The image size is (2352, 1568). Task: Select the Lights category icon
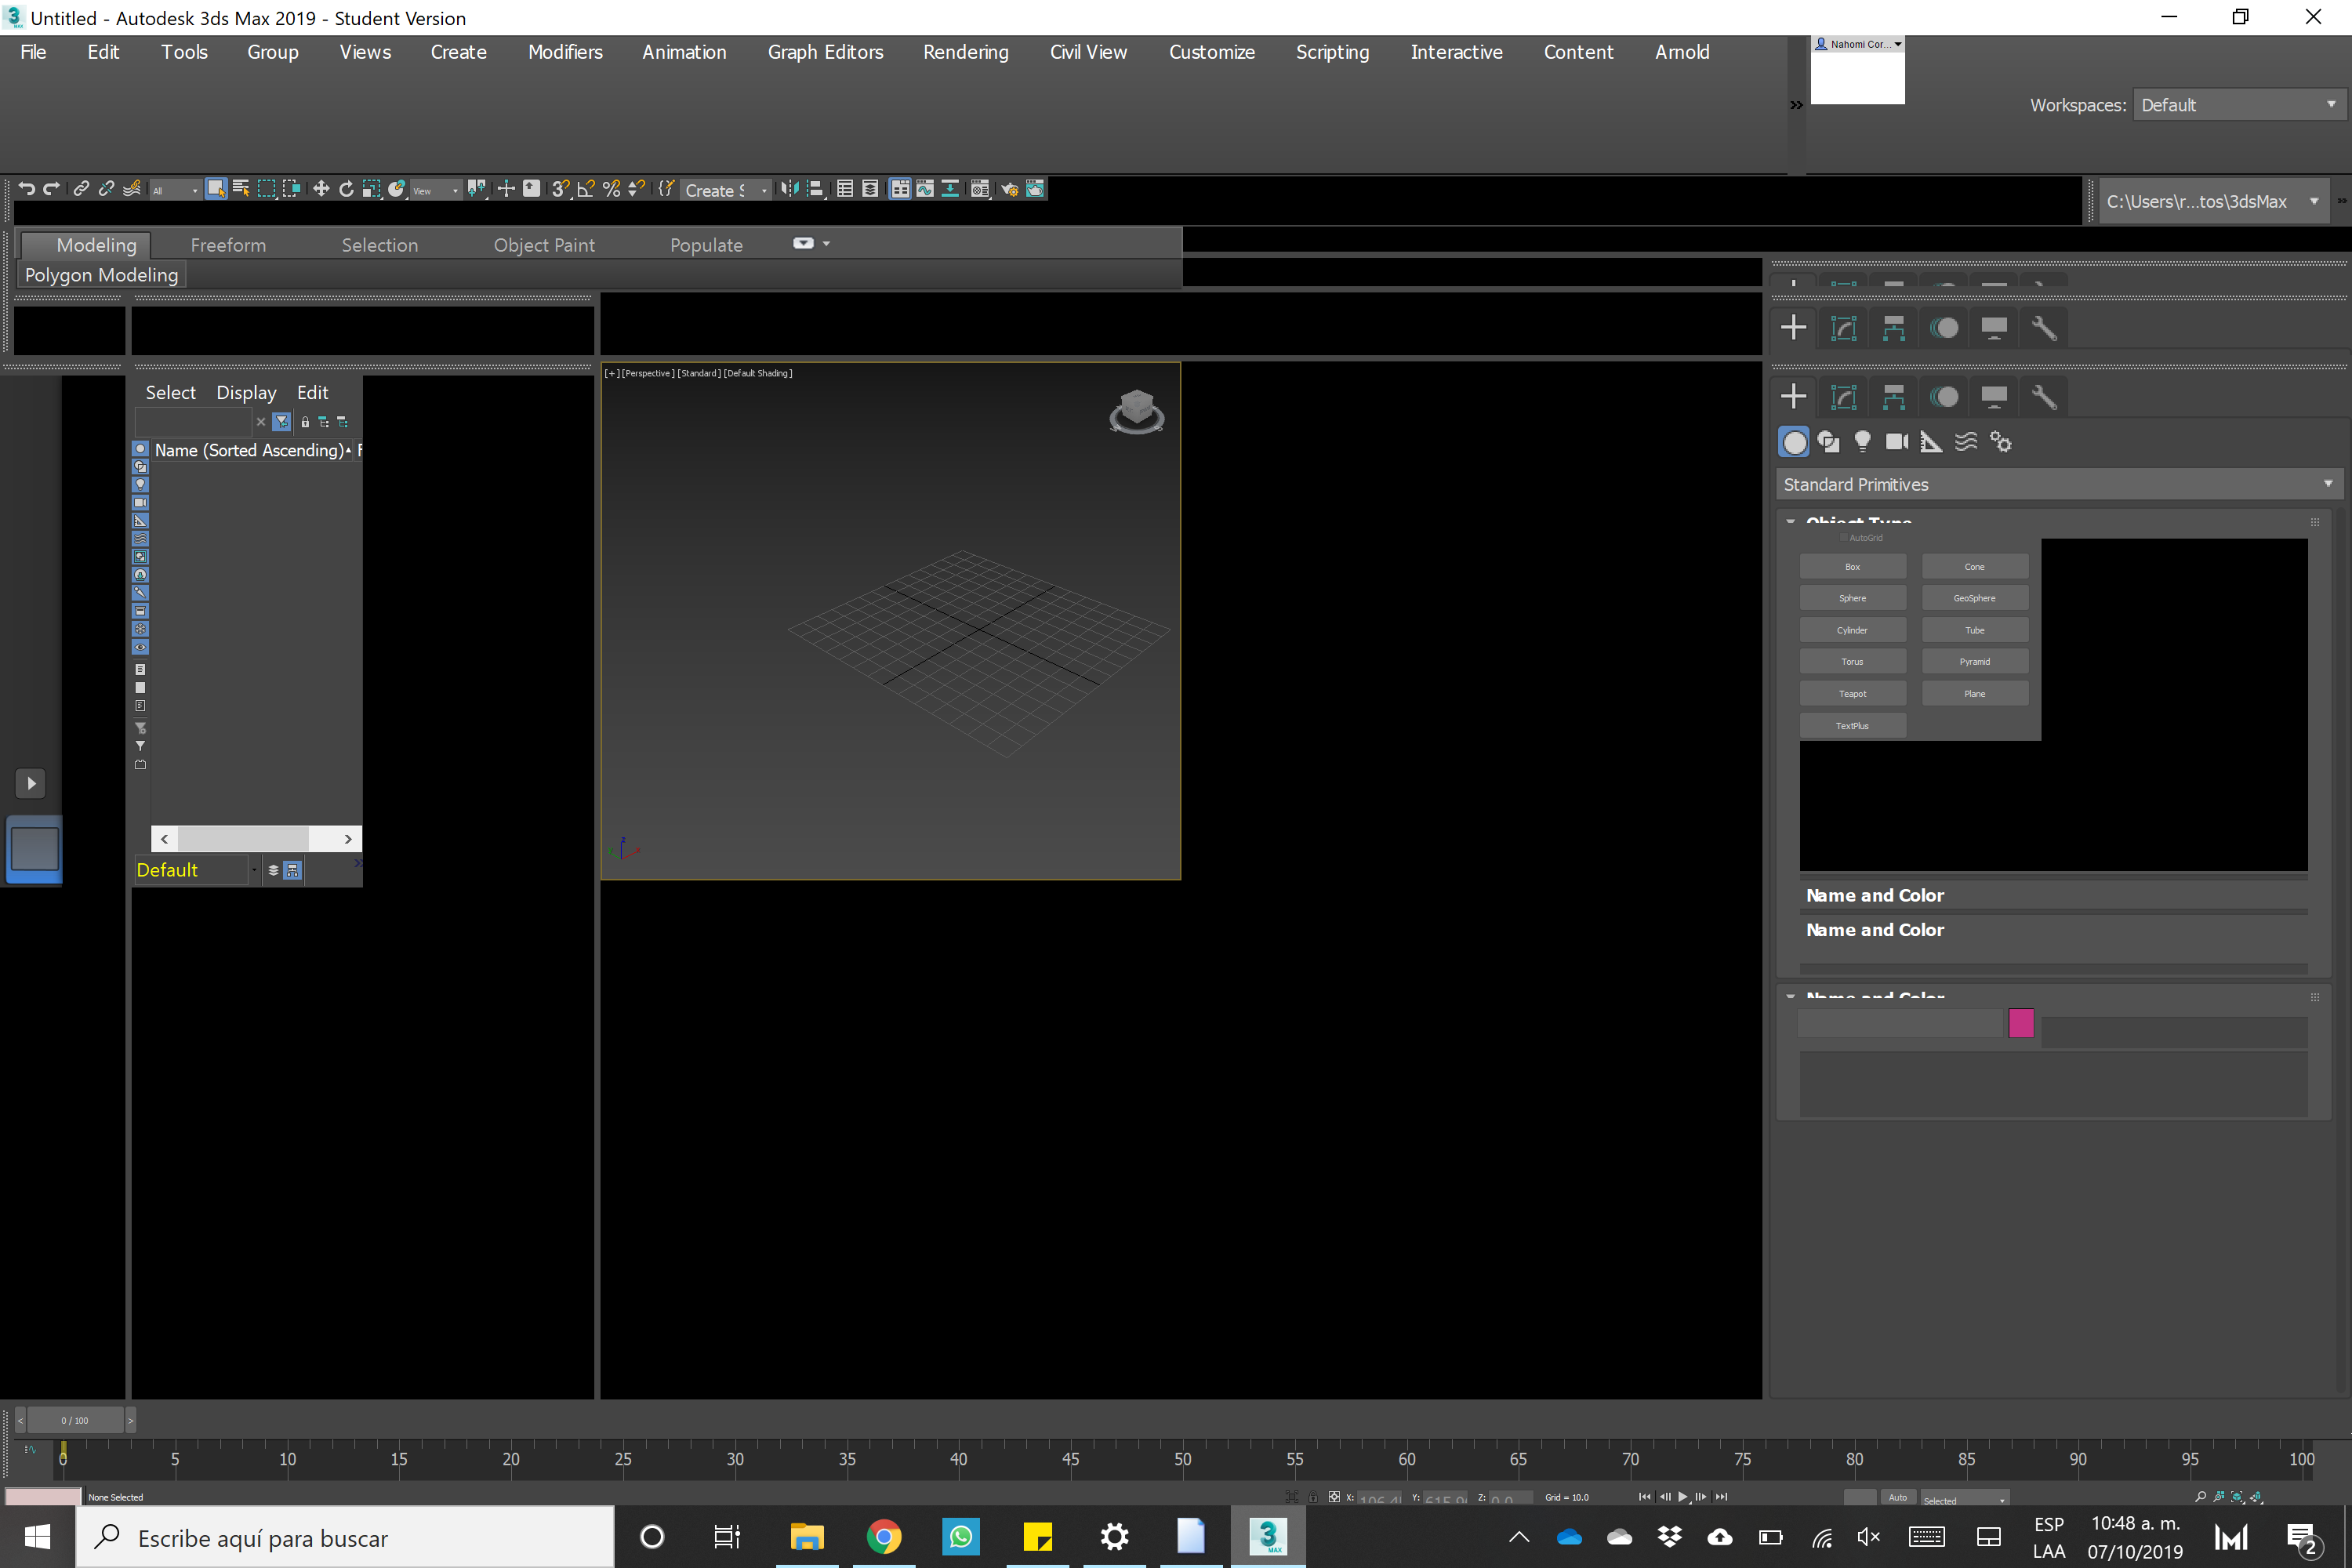point(1862,442)
